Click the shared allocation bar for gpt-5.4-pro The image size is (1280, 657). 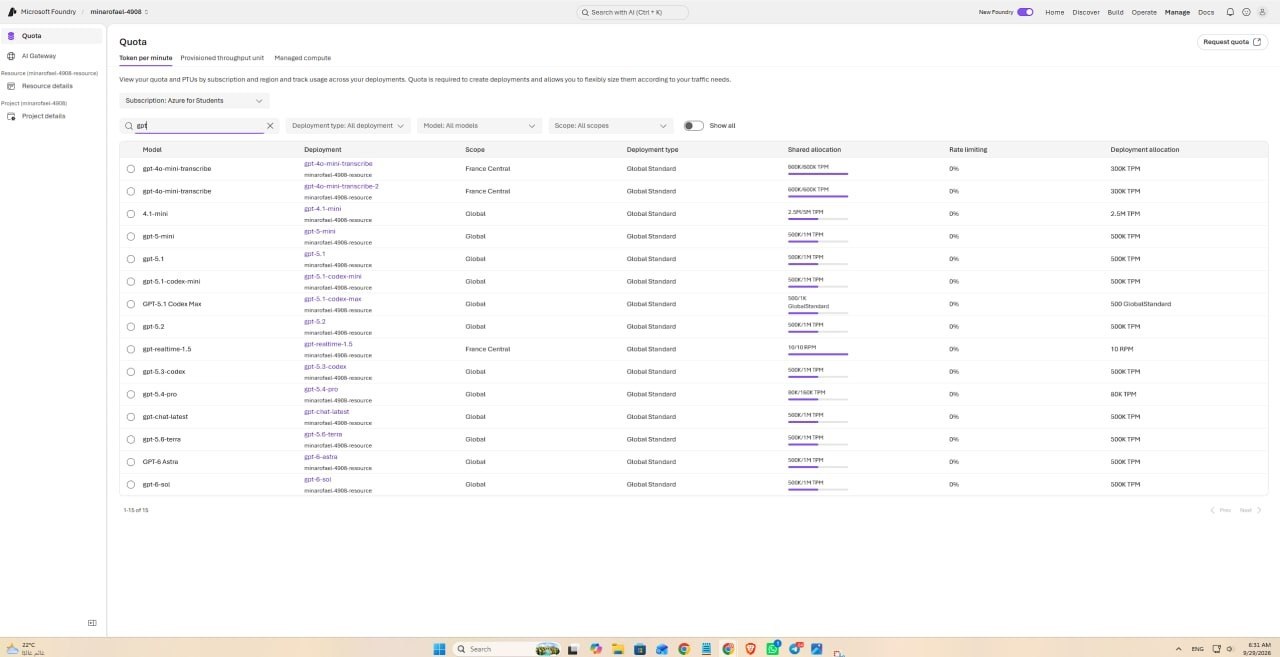coord(818,399)
